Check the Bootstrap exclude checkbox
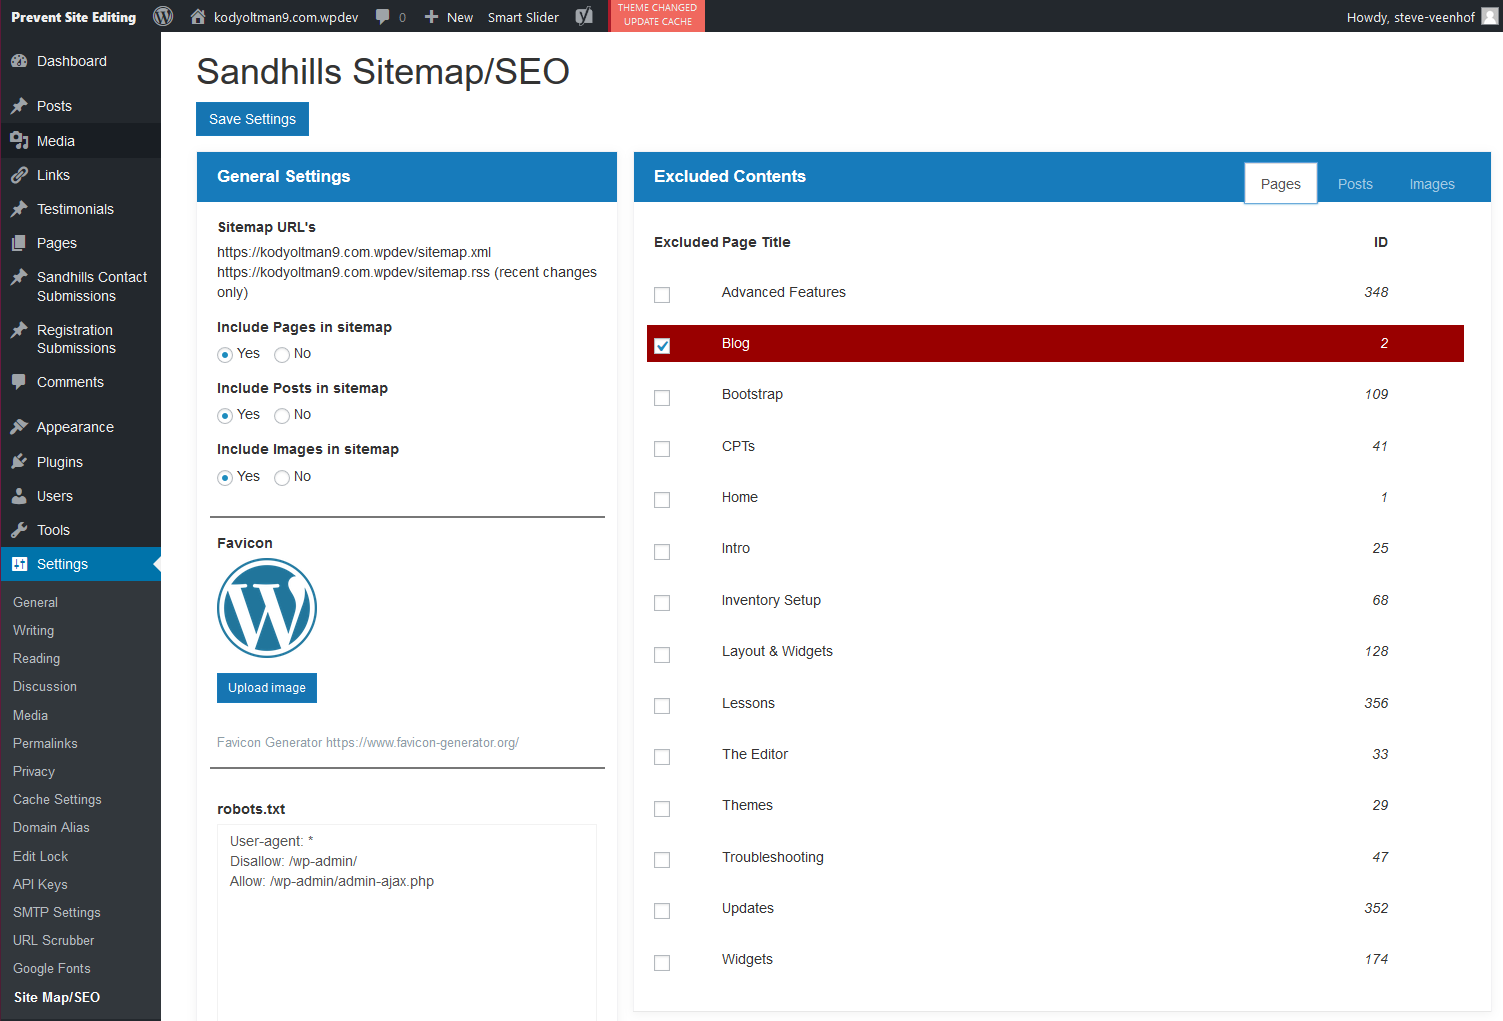 pyautogui.click(x=662, y=398)
